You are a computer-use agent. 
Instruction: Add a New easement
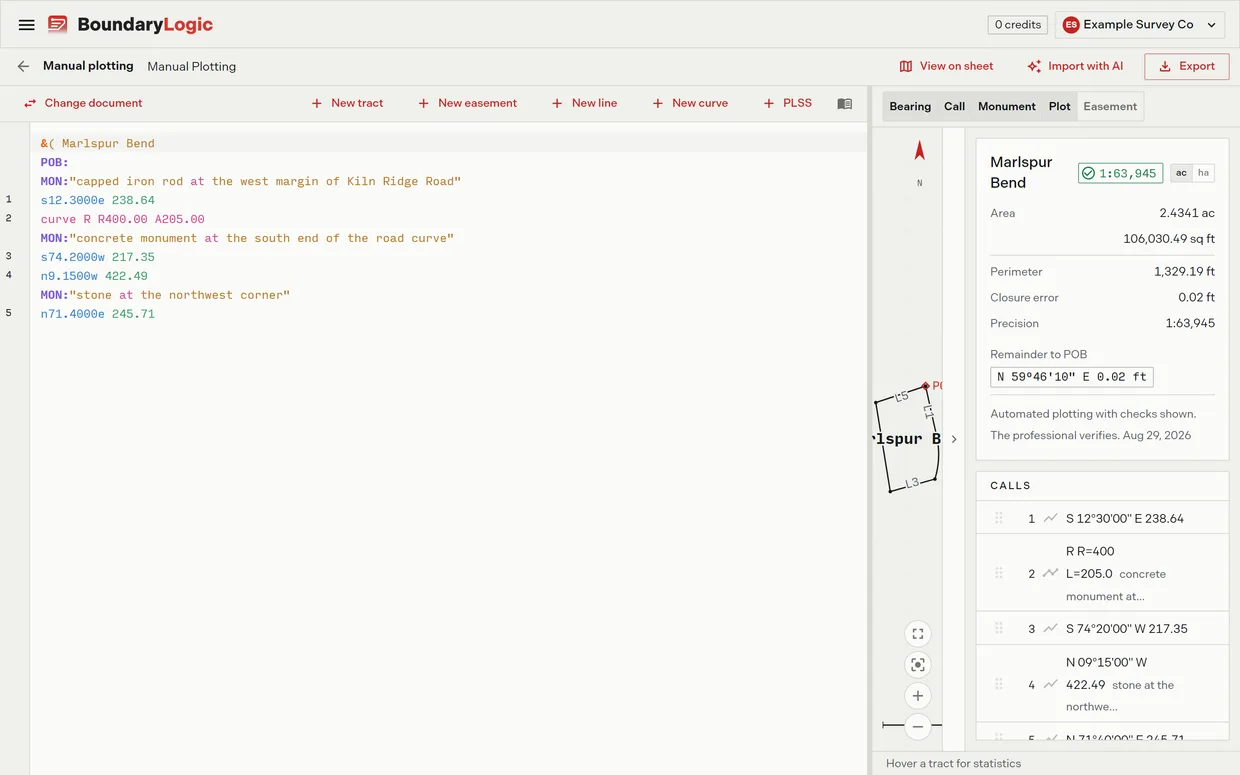click(467, 103)
